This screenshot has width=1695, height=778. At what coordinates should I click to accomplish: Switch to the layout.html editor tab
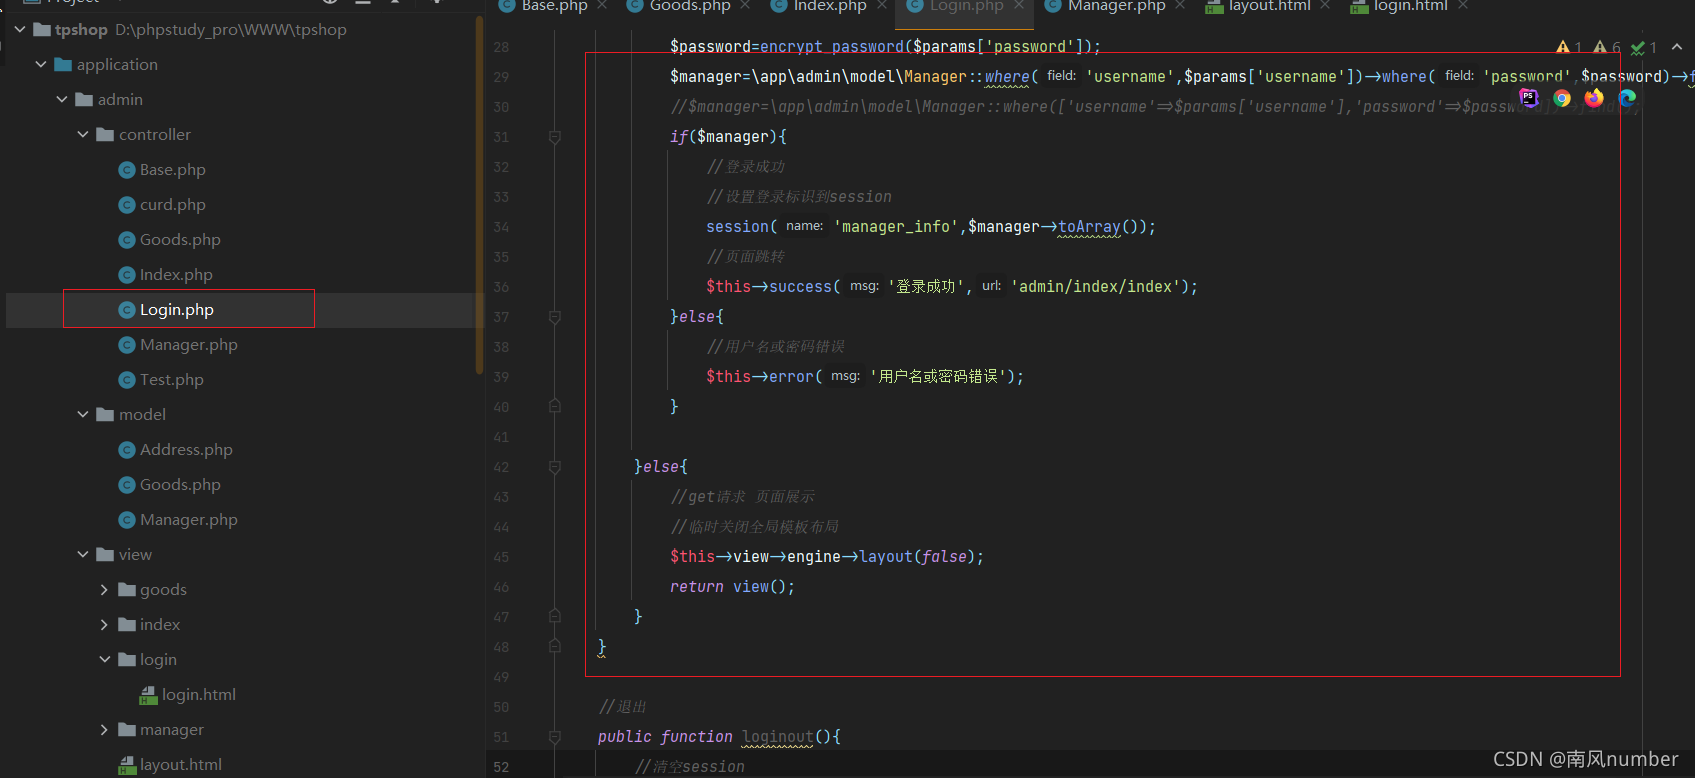point(1269,6)
